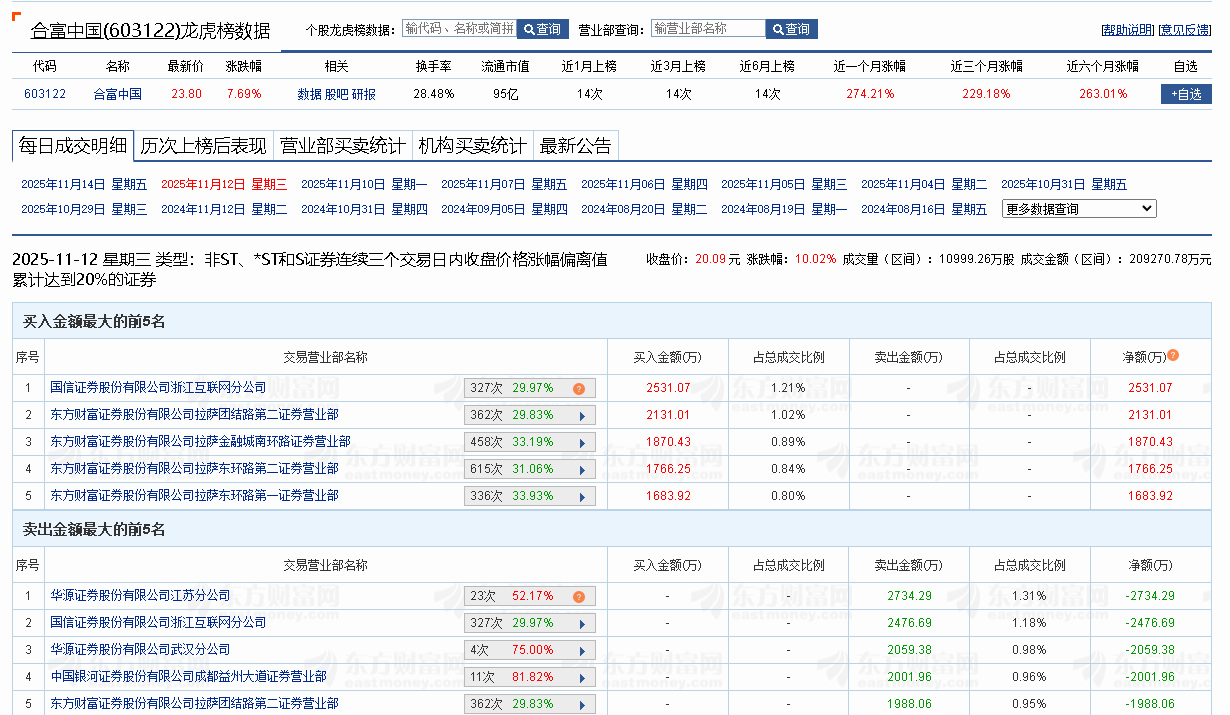The height and width of the screenshot is (715, 1230).
Task: Focus the 输代码、名称或简拼 input field
Action: [460, 29]
